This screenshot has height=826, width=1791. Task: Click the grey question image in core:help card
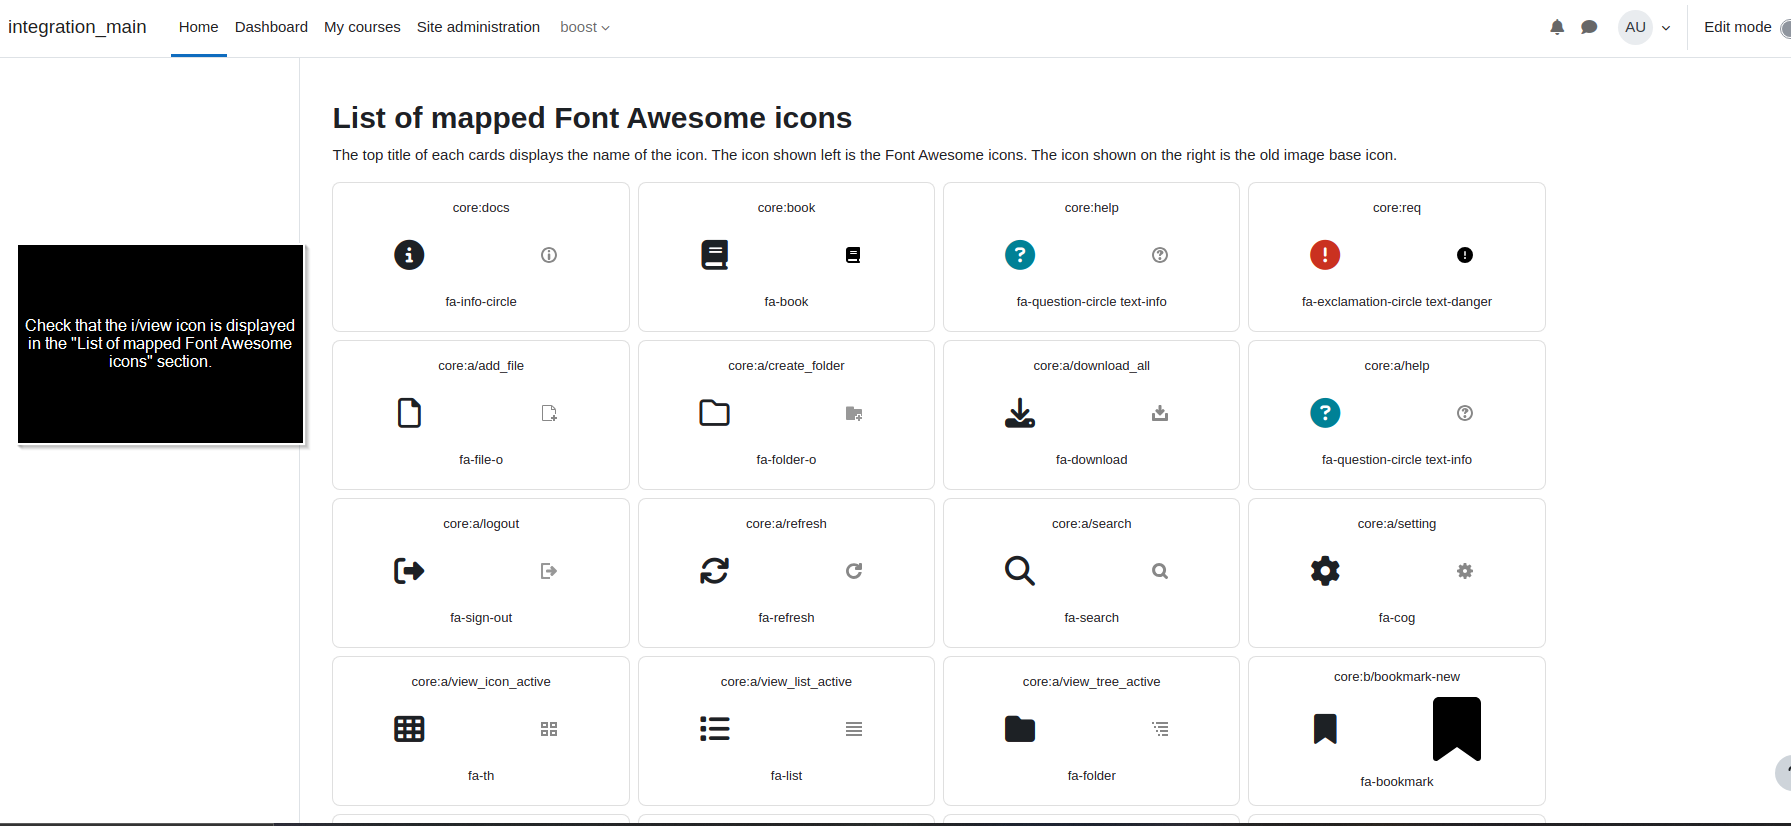pyautogui.click(x=1160, y=255)
